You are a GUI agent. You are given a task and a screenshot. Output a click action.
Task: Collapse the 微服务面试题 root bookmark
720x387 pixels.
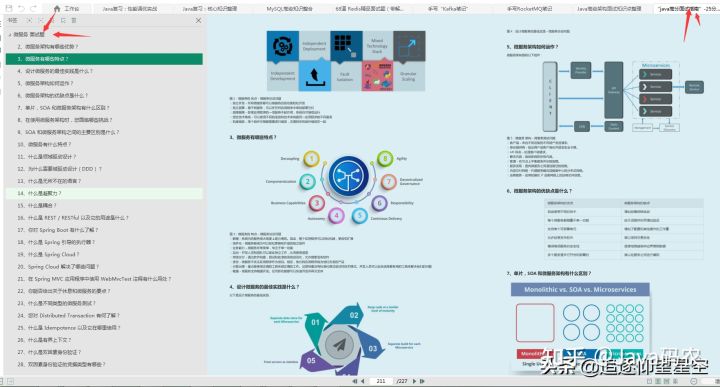pyautogui.click(x=10, y=34)
